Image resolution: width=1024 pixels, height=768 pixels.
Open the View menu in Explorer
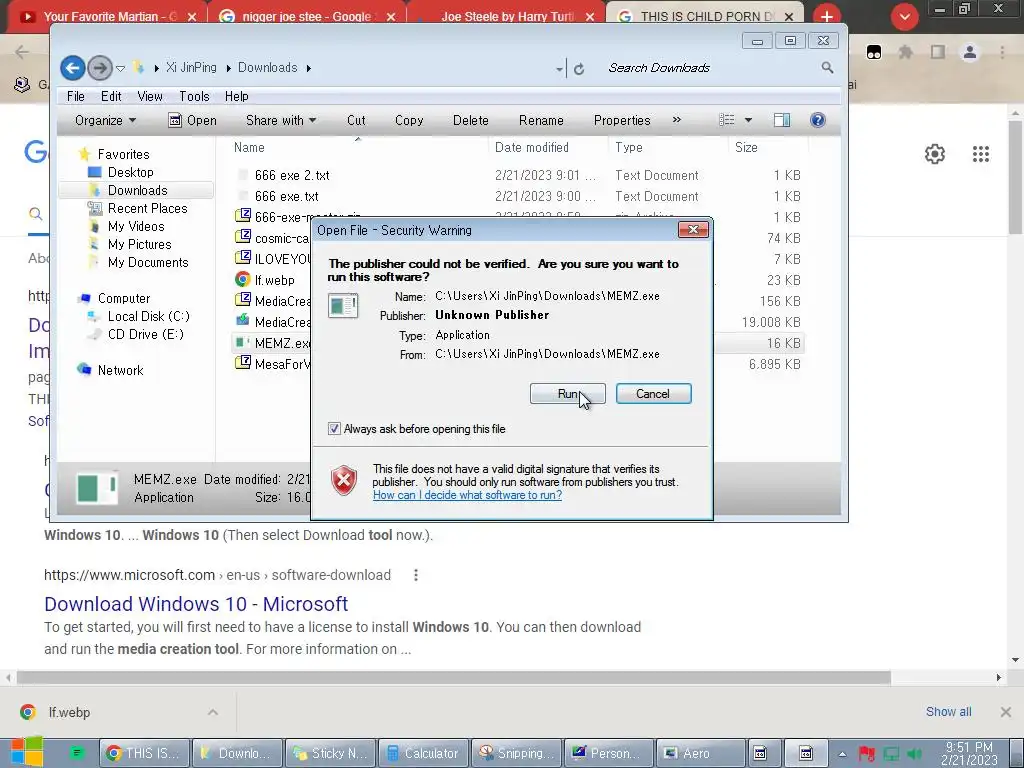click(150, 96)
